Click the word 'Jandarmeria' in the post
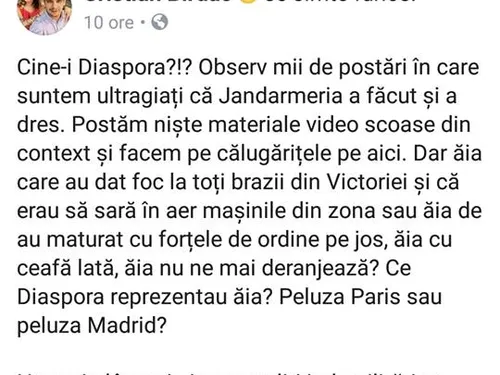 (281, 96)
